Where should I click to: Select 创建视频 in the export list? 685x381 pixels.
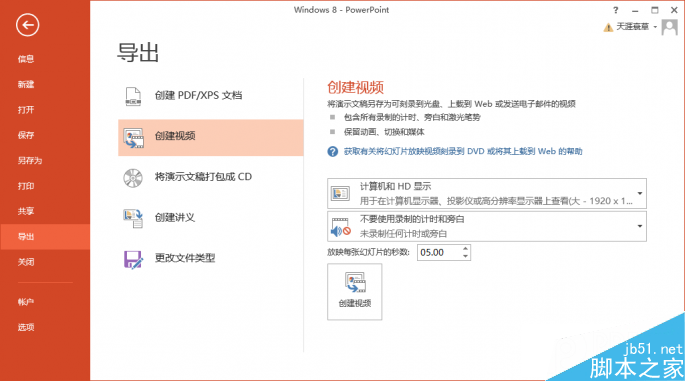tap(211, 137)
